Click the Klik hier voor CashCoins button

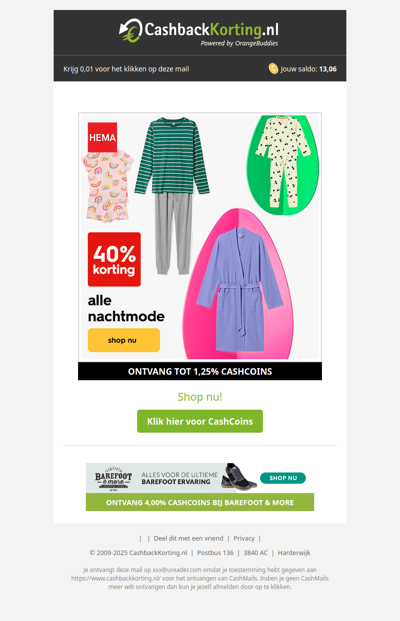200,421
